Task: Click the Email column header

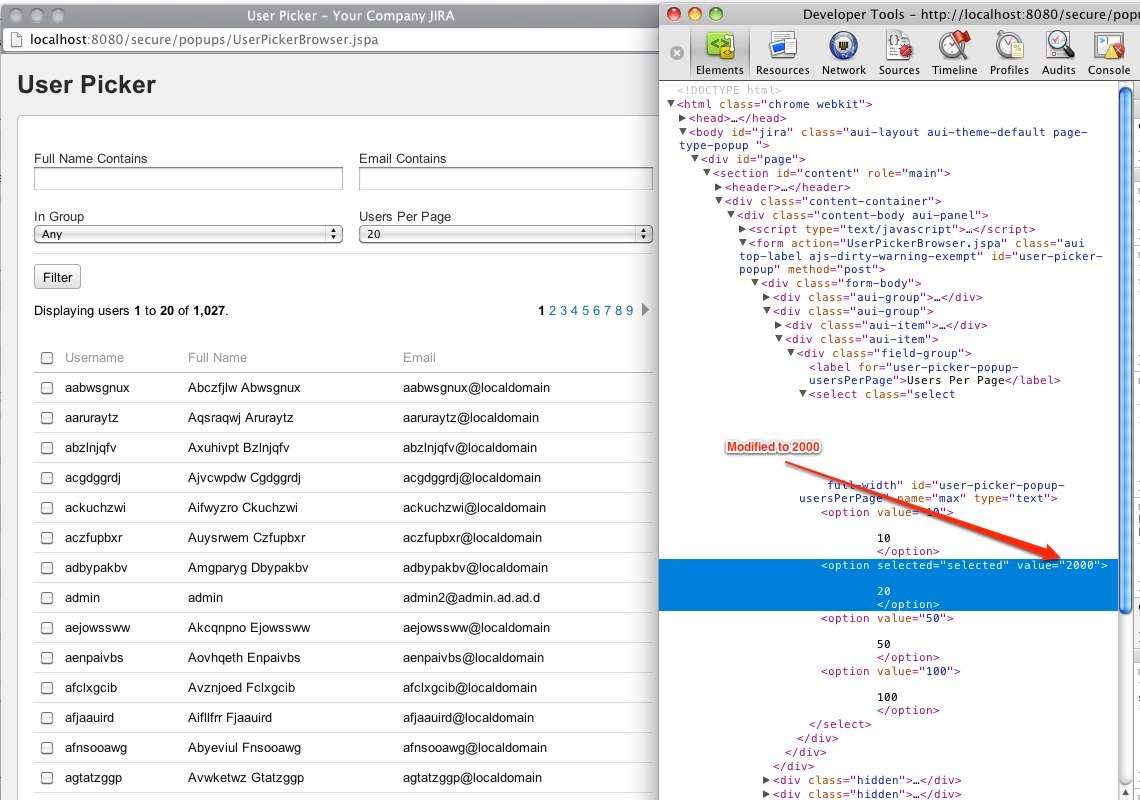Action: click(x=420, y=358)
